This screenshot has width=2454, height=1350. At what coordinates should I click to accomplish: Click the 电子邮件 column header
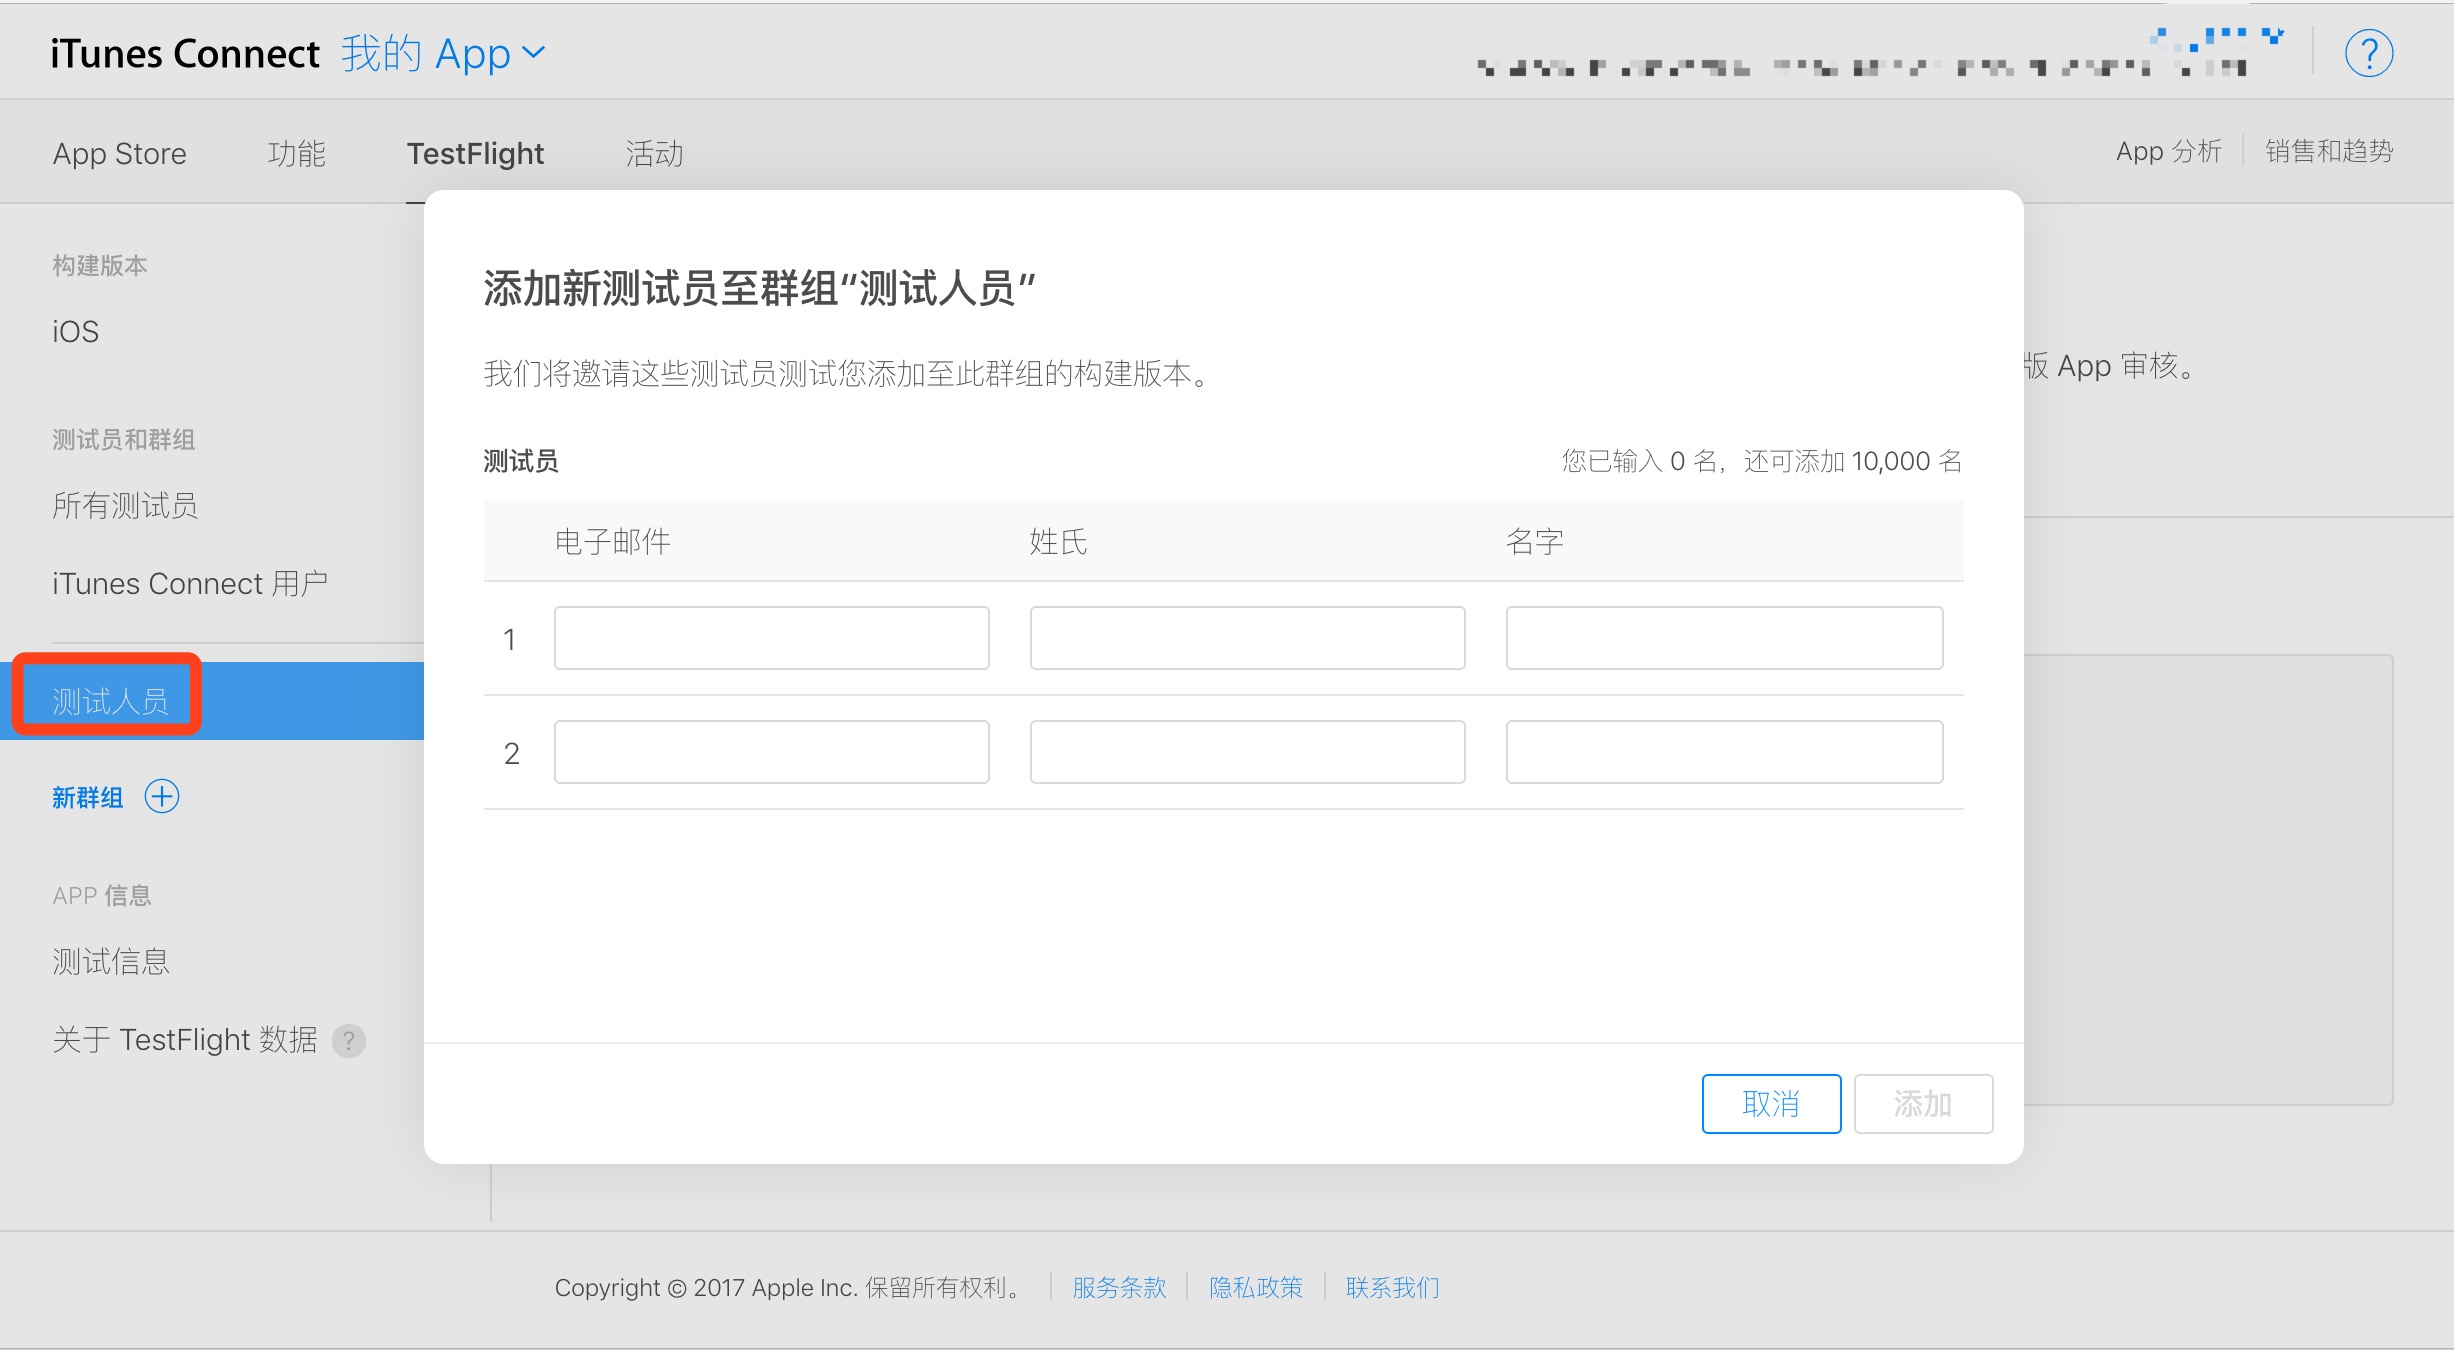coord(613,541)
